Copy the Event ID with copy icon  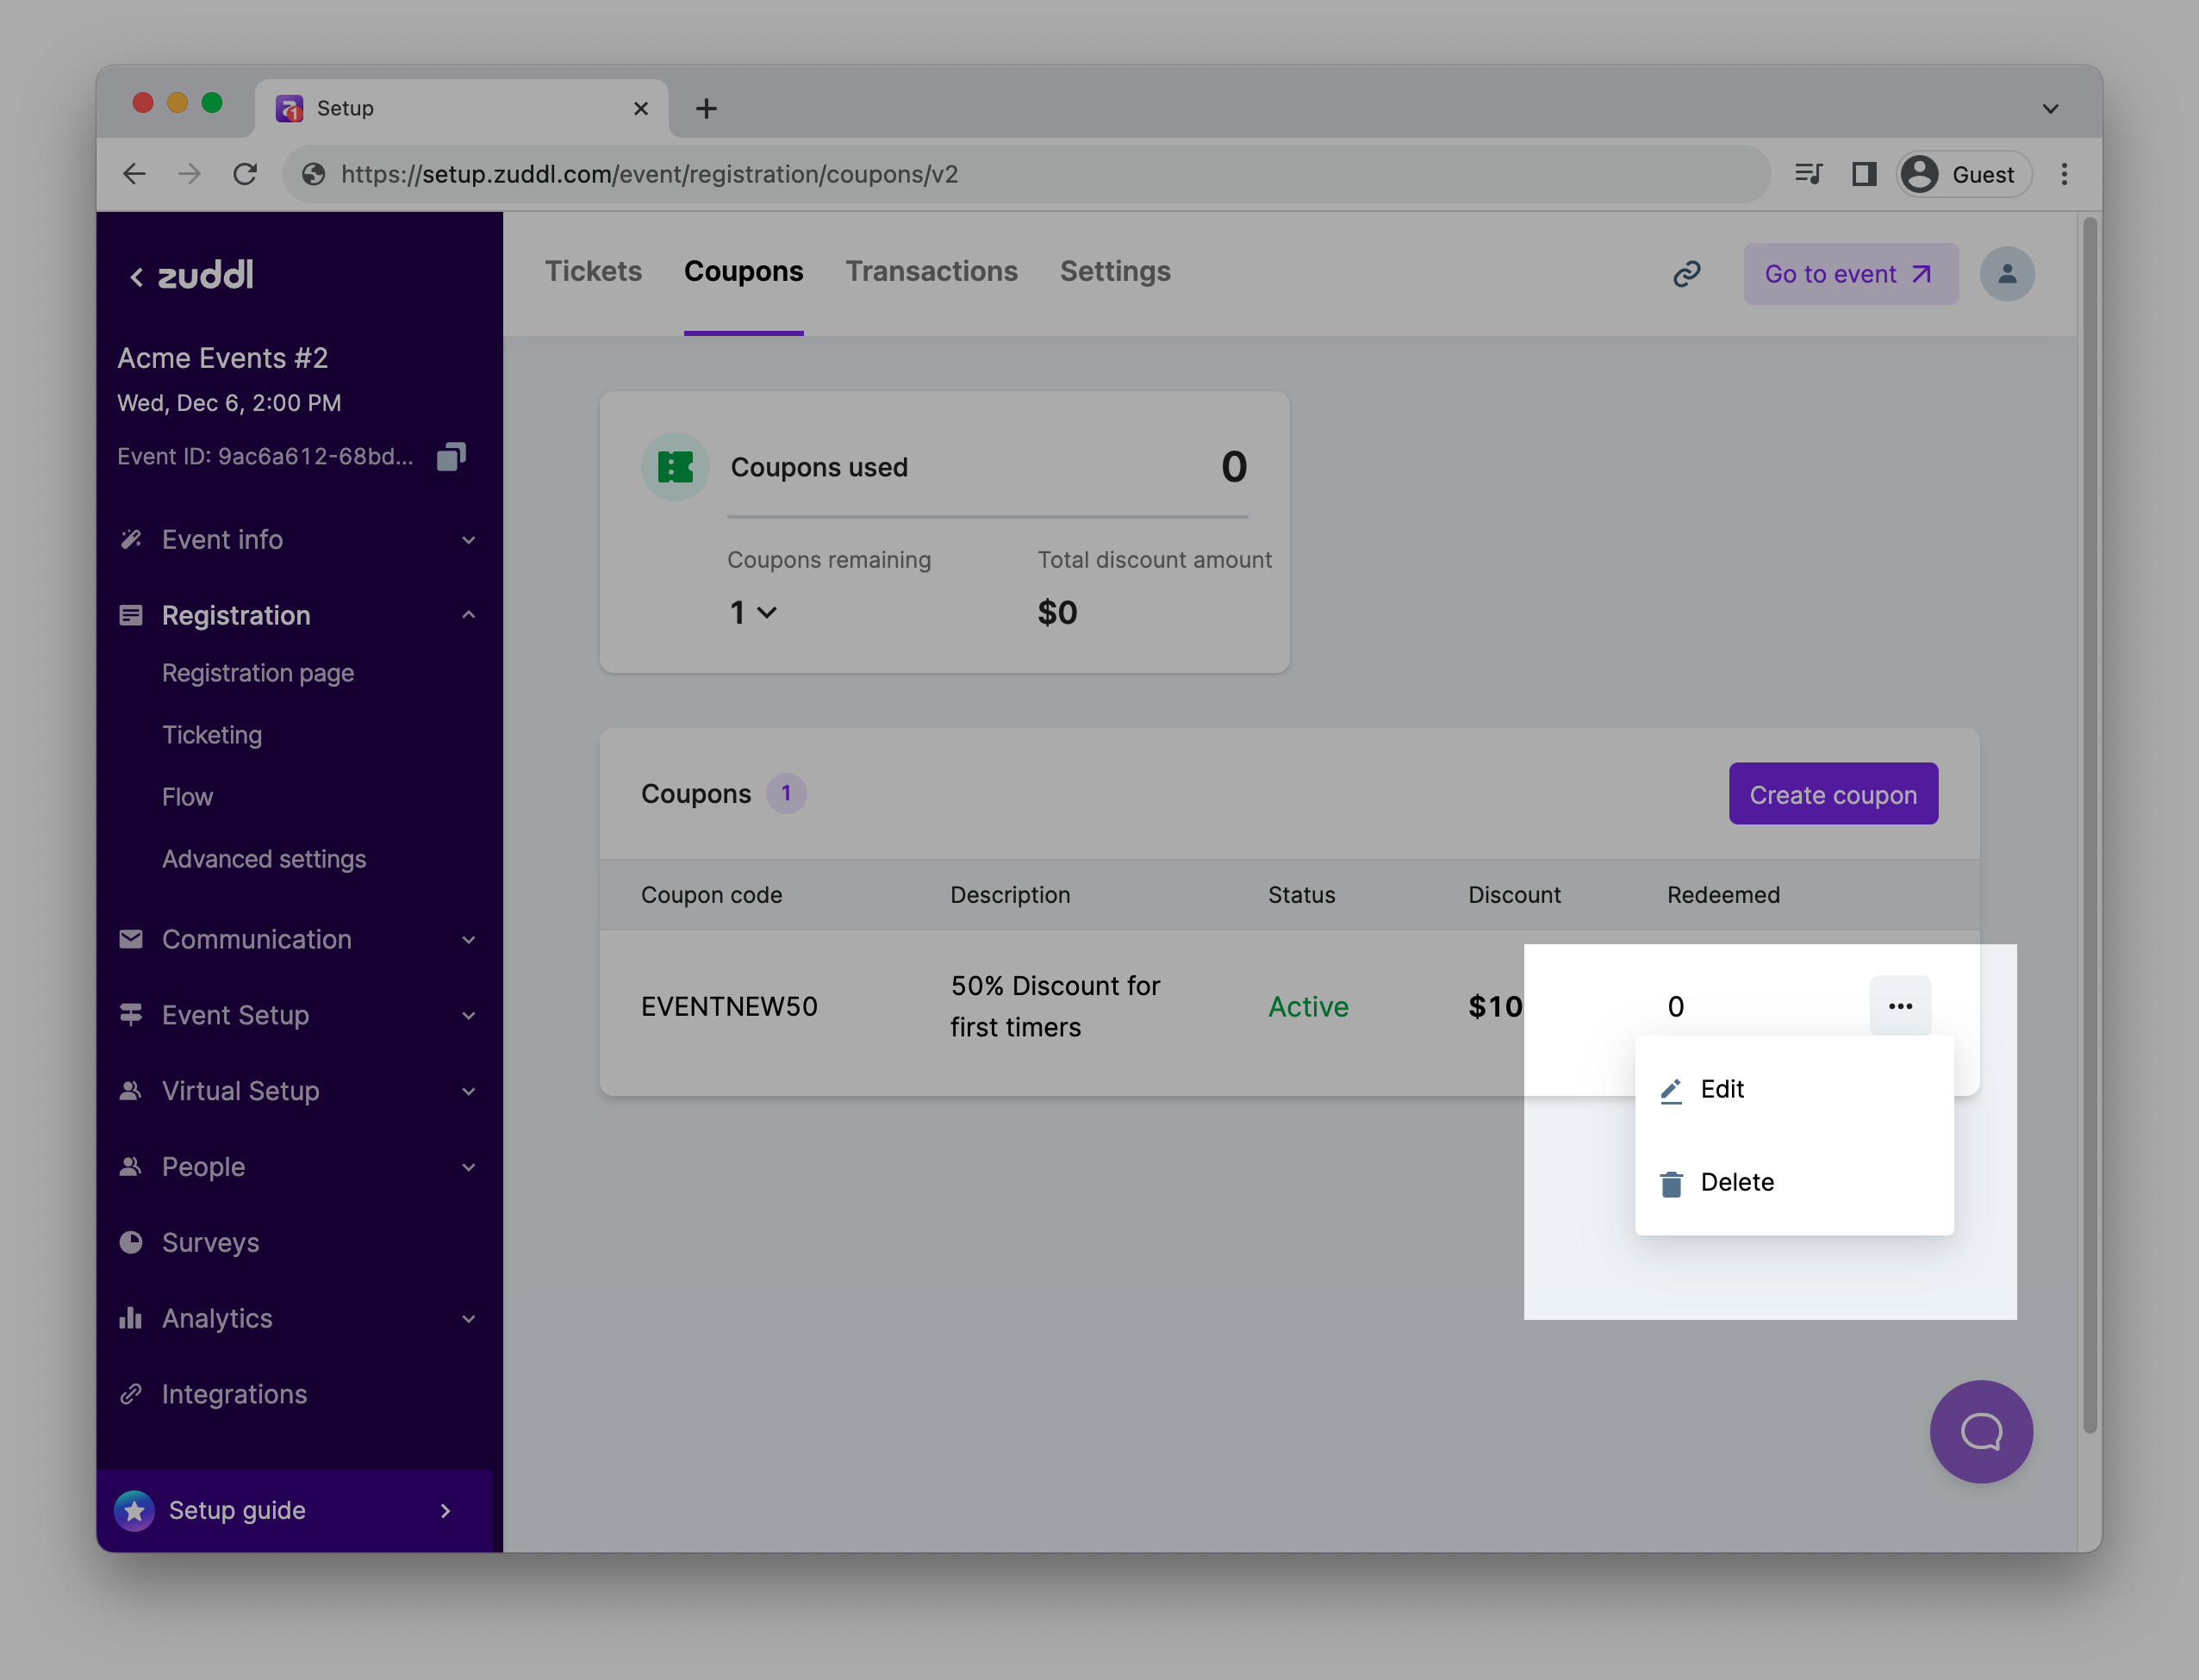tap(451, 457)
